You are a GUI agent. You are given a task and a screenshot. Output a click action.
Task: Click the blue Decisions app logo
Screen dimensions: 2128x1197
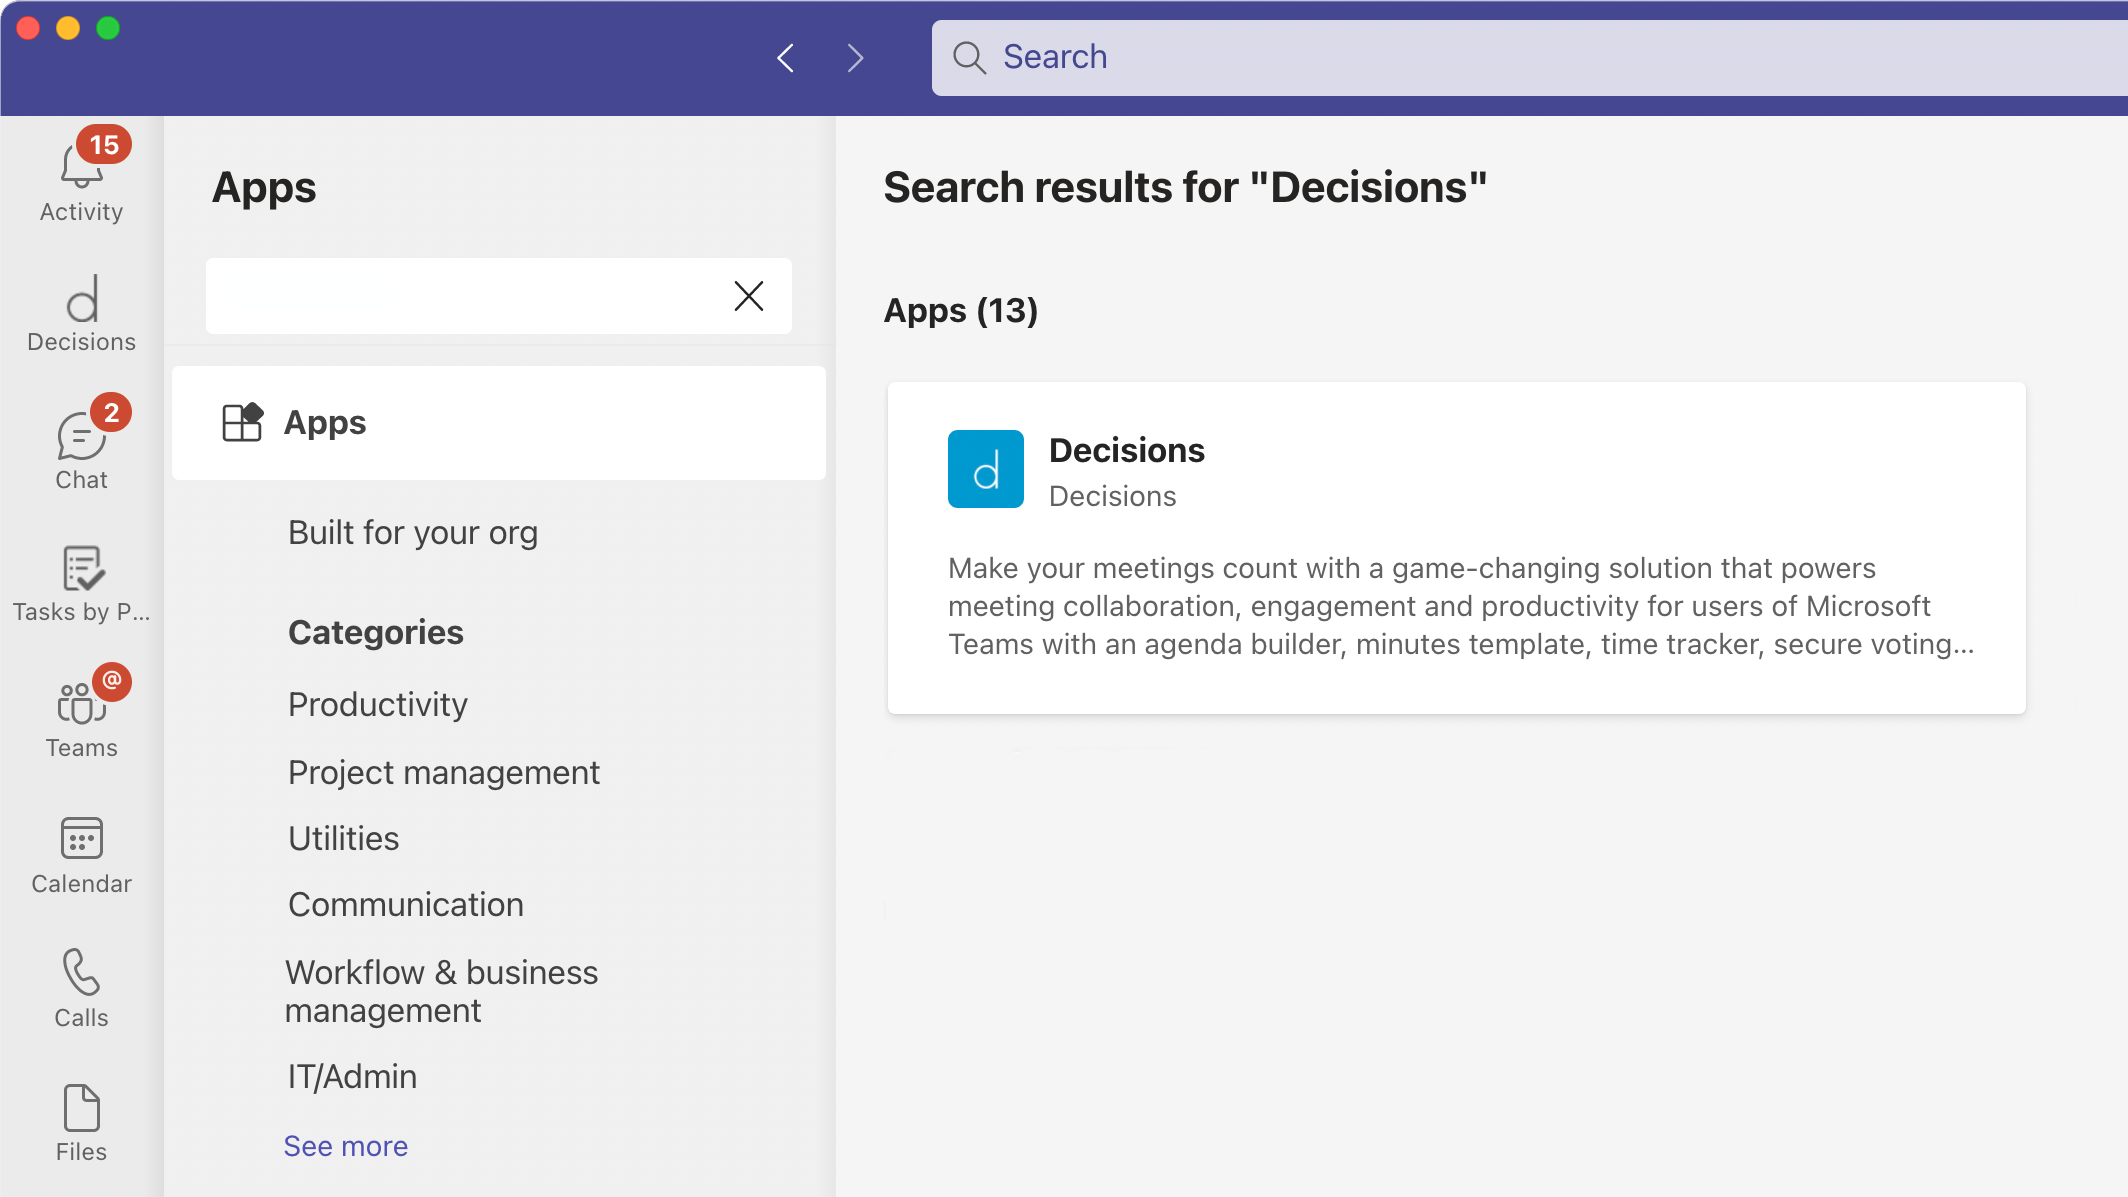(x=986, y=469)
